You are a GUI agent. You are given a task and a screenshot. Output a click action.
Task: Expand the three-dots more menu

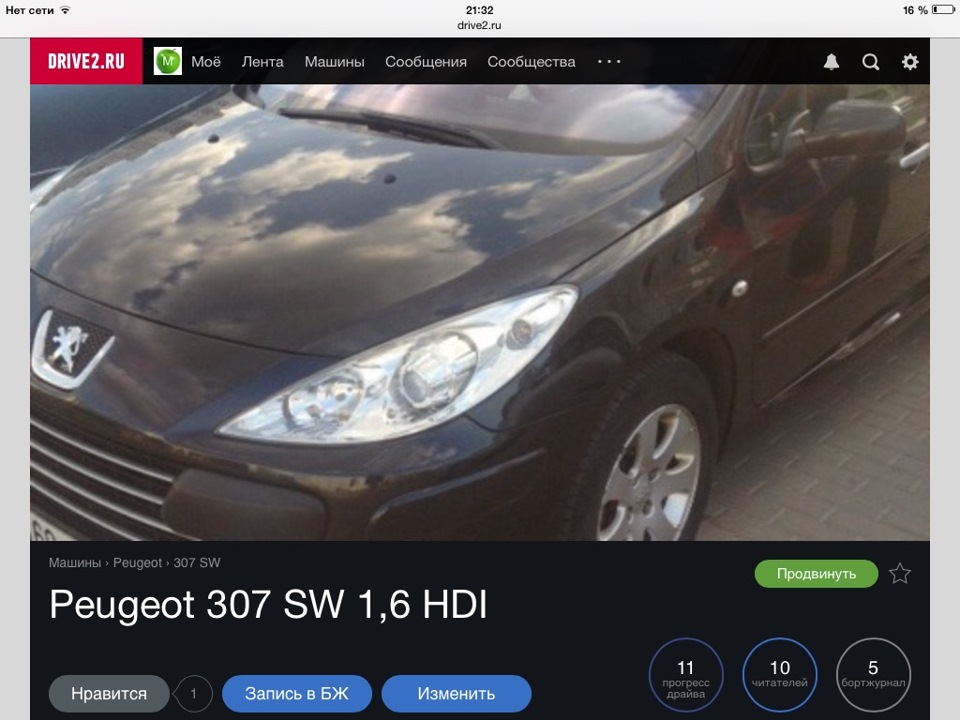pyautogui.click(x=609, y=62)
